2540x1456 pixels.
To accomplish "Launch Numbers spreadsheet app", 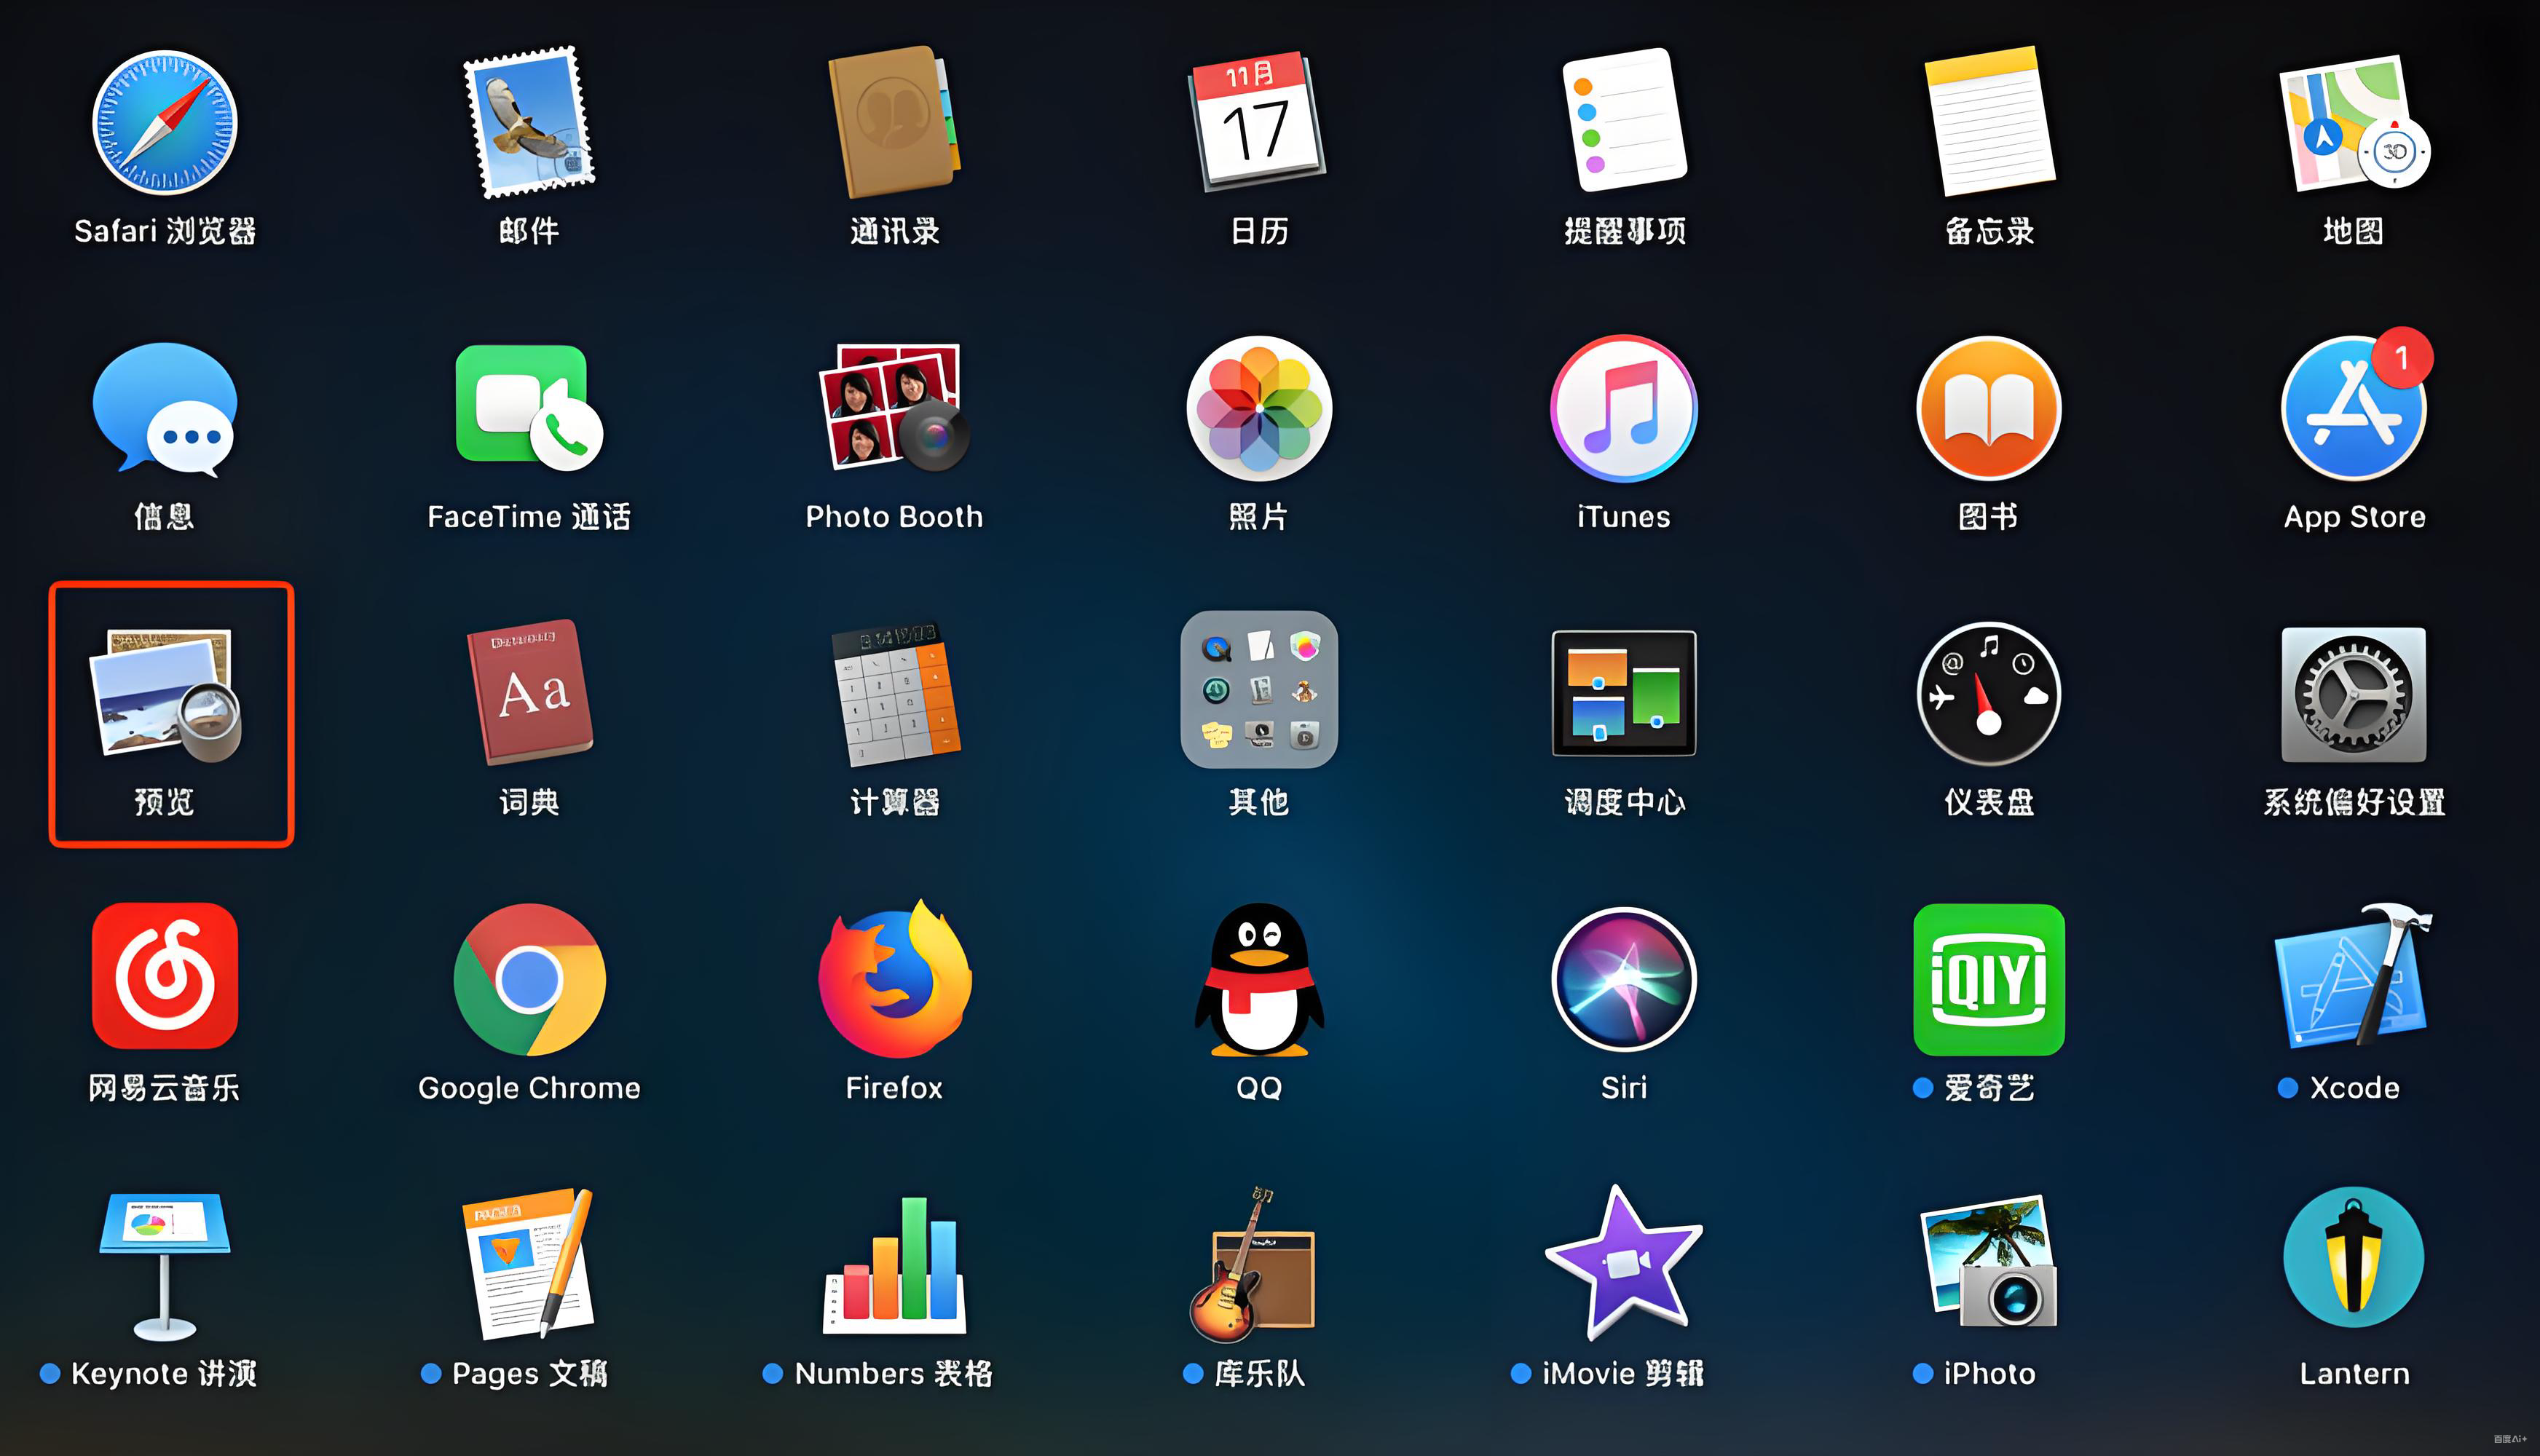I will [894, 1264].
